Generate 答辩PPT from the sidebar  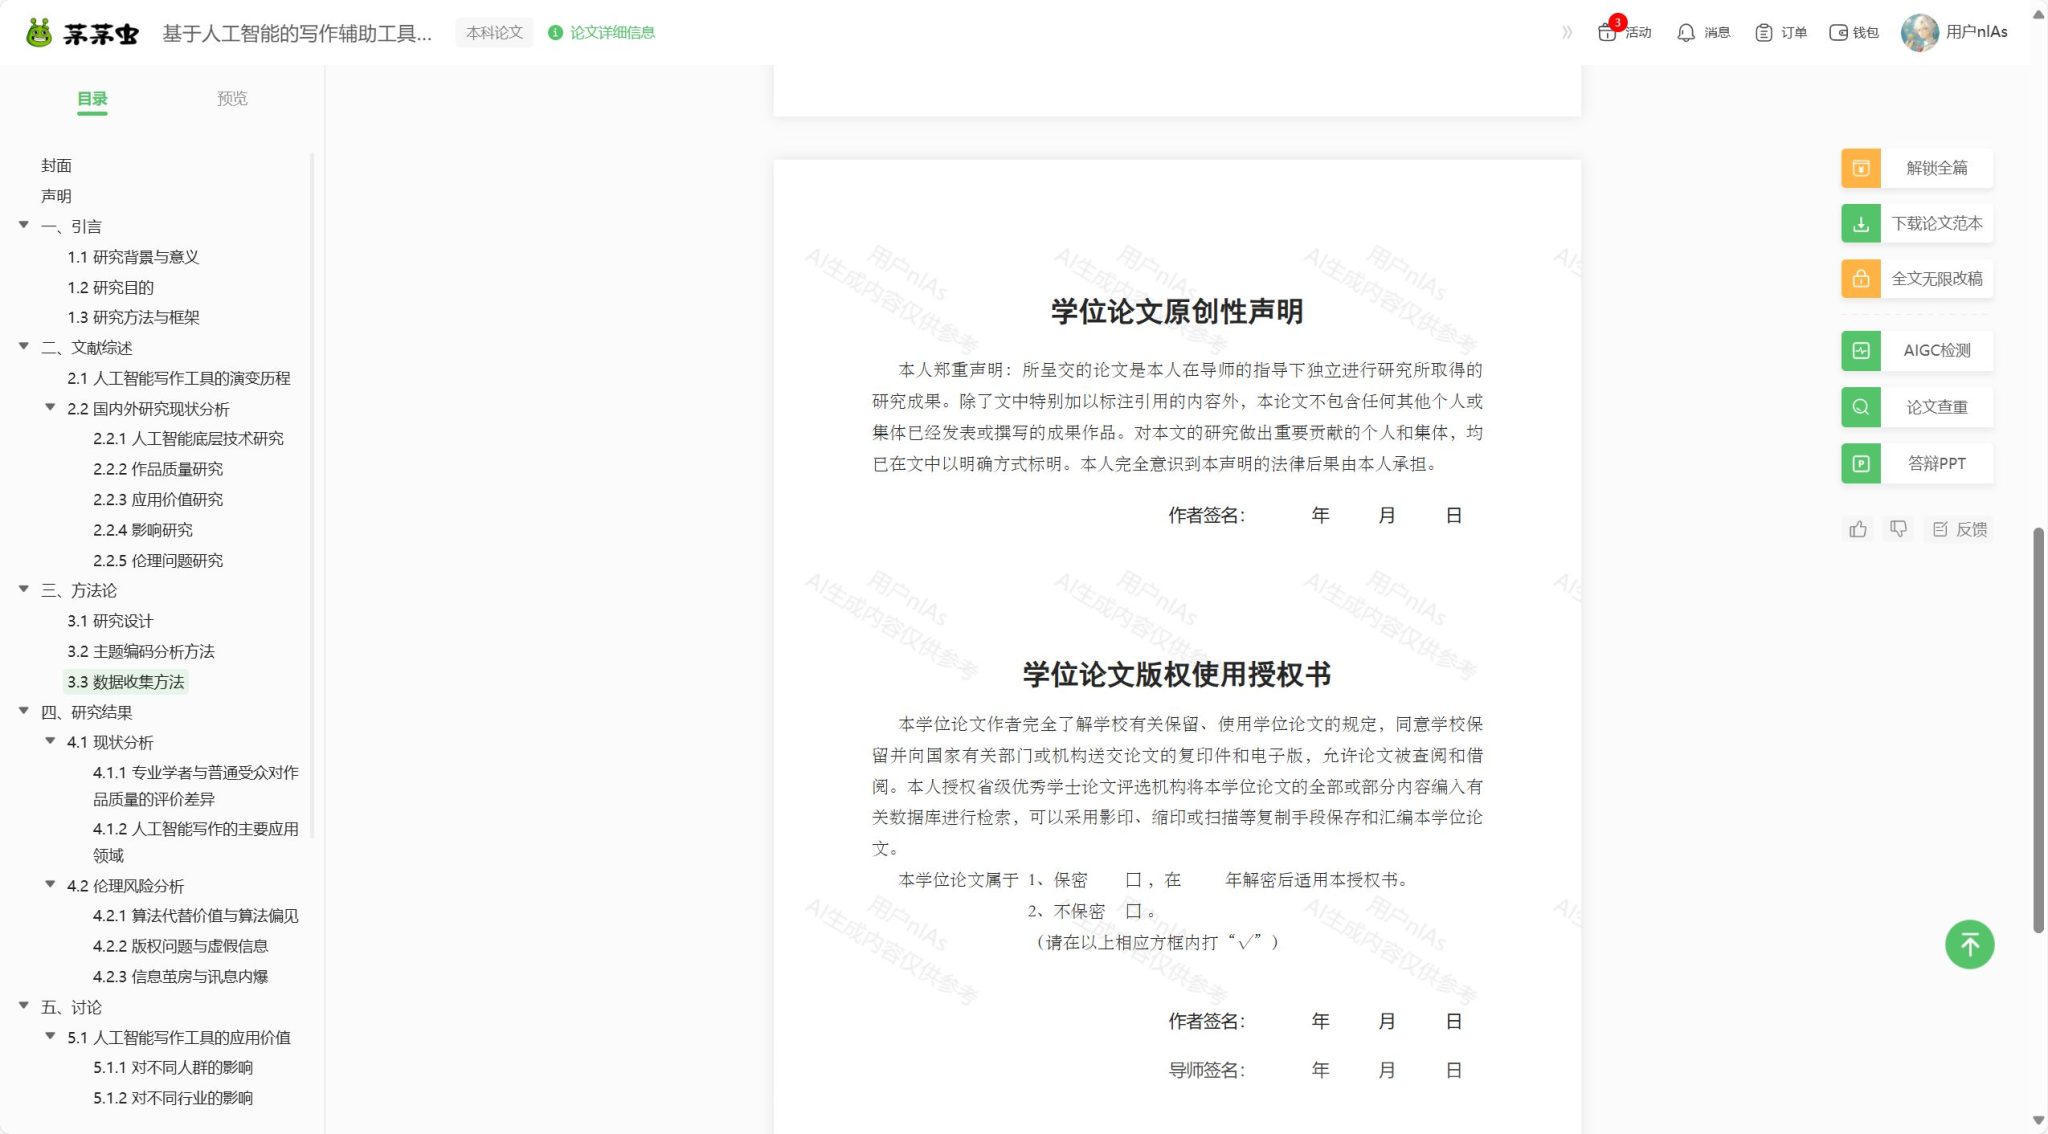[1915, 463]
